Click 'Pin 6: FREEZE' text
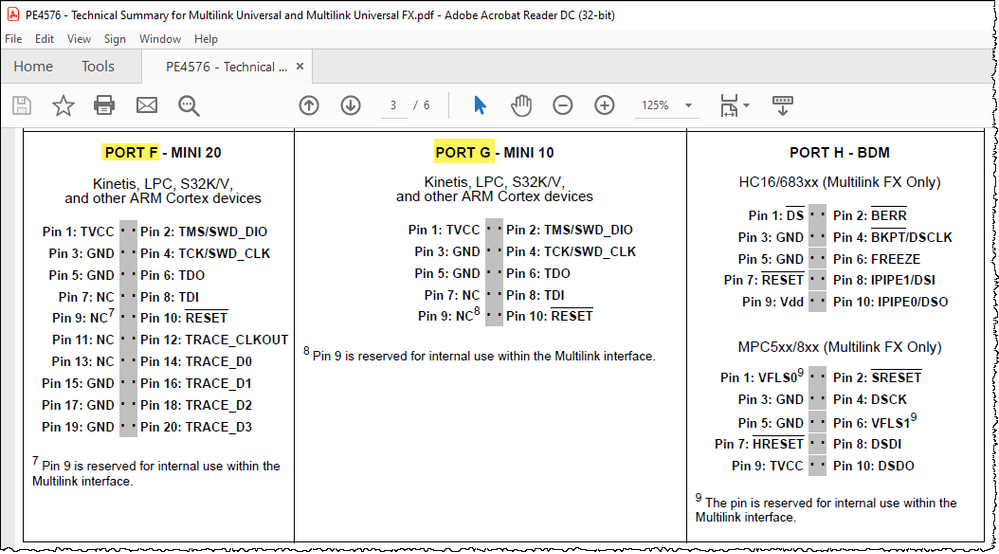The height and width of the screenshot is (554, 999). click(877, 259)
